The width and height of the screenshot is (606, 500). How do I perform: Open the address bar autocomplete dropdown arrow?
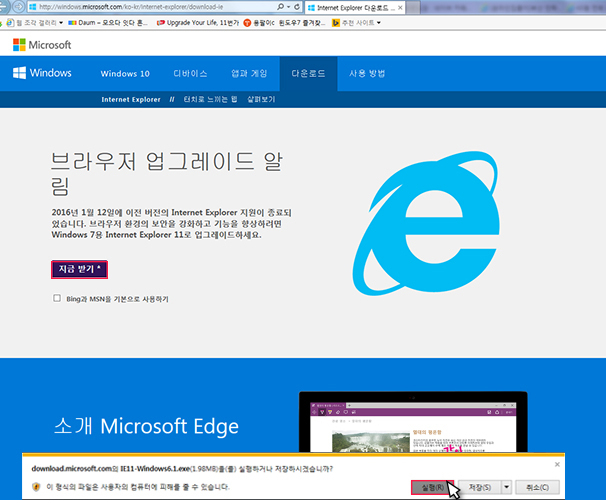(x=289, y=7)
